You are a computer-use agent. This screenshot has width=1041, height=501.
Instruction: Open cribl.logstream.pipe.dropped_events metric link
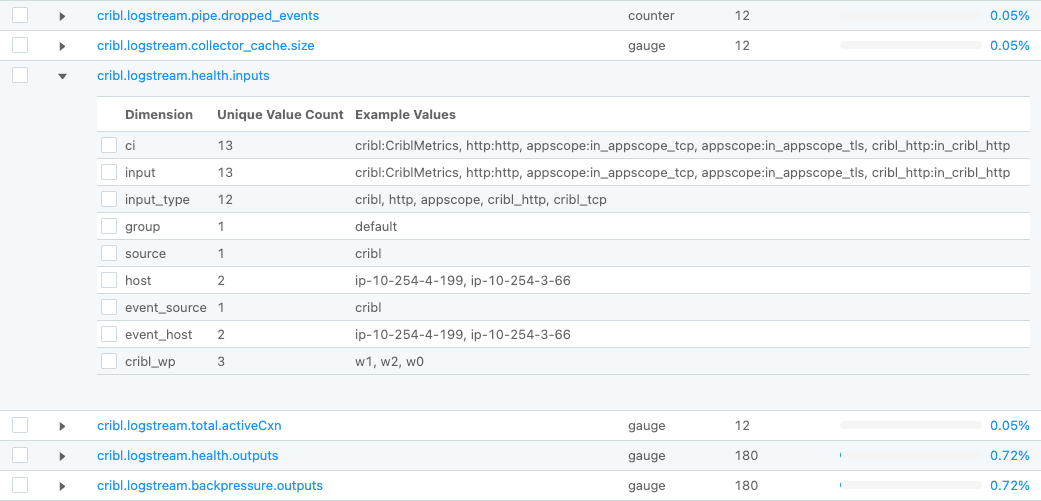(x=208, y=15)
